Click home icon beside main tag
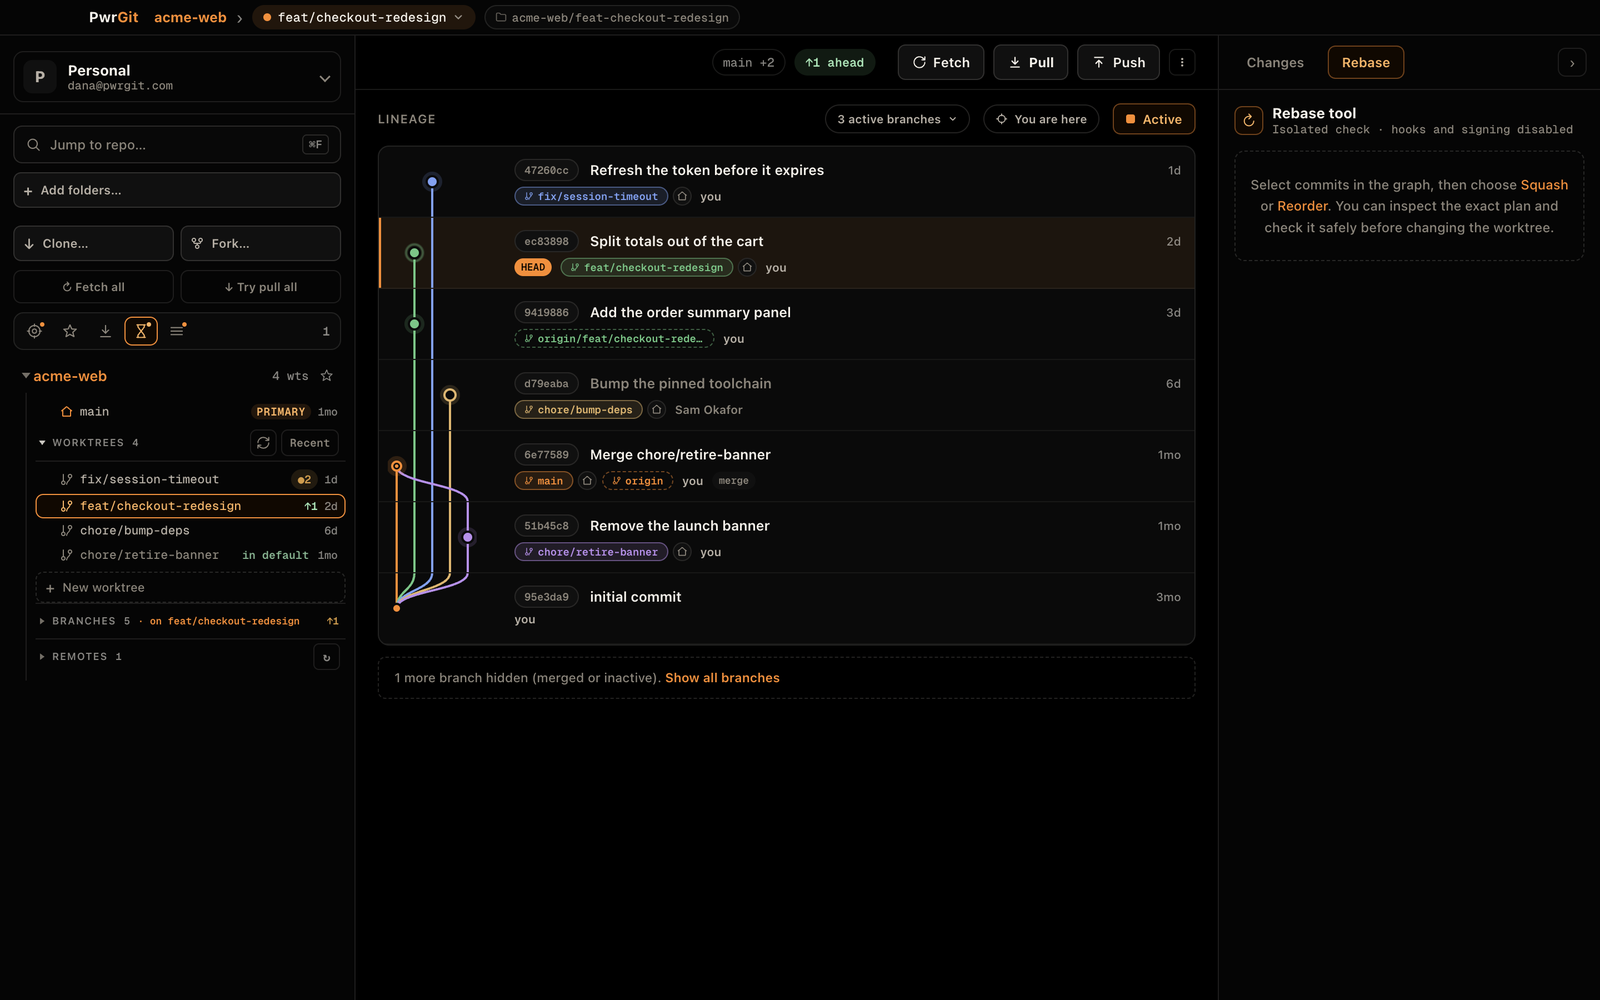 pos(588,480)
